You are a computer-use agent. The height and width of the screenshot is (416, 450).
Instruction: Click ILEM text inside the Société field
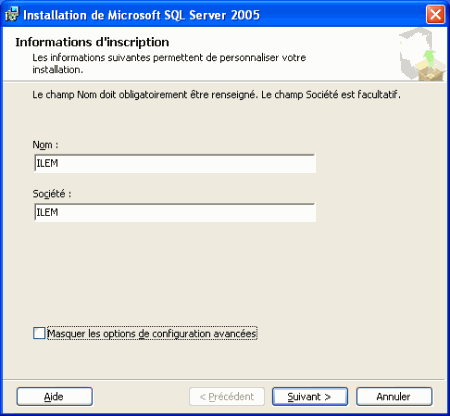tap(47, 212)
